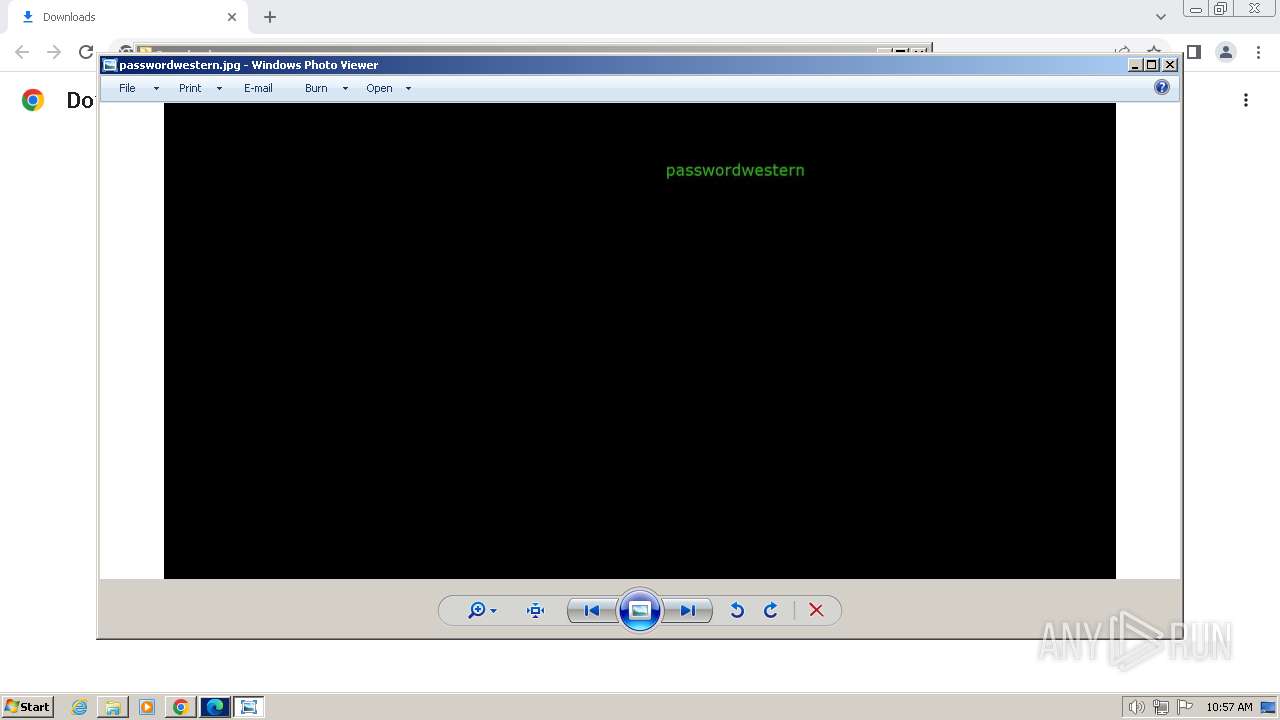This screenshot has height=720, width=1280.
Task: Open the Print menu
Action: click(x=190, y=88)
